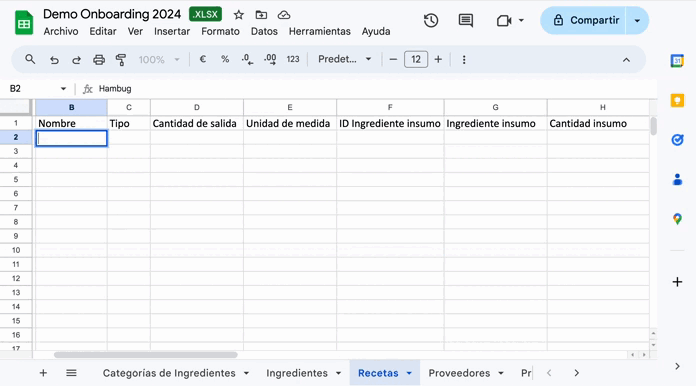Open the Archivo menu
This screenshot has height=386, width=696.
click(61, 32)
